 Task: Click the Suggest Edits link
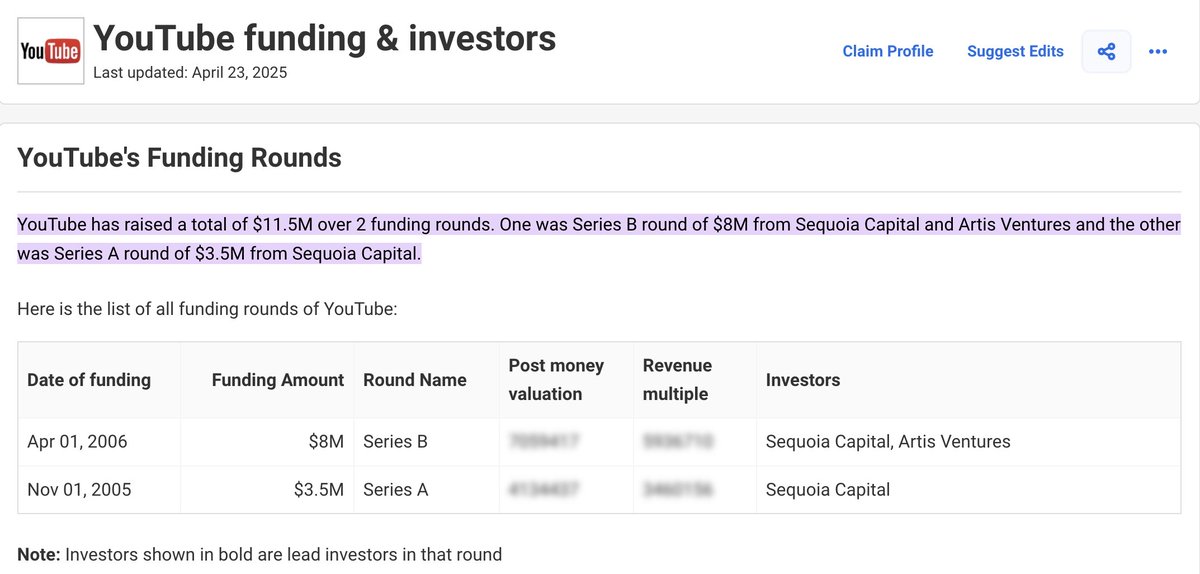pos(1015,51)
